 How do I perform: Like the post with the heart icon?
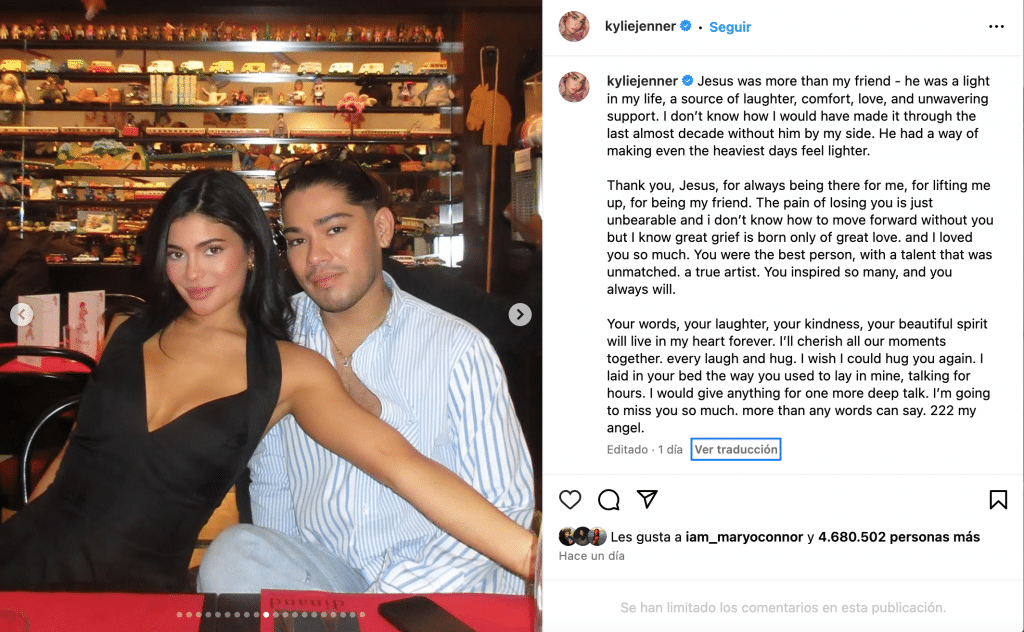tap(569, 499)
